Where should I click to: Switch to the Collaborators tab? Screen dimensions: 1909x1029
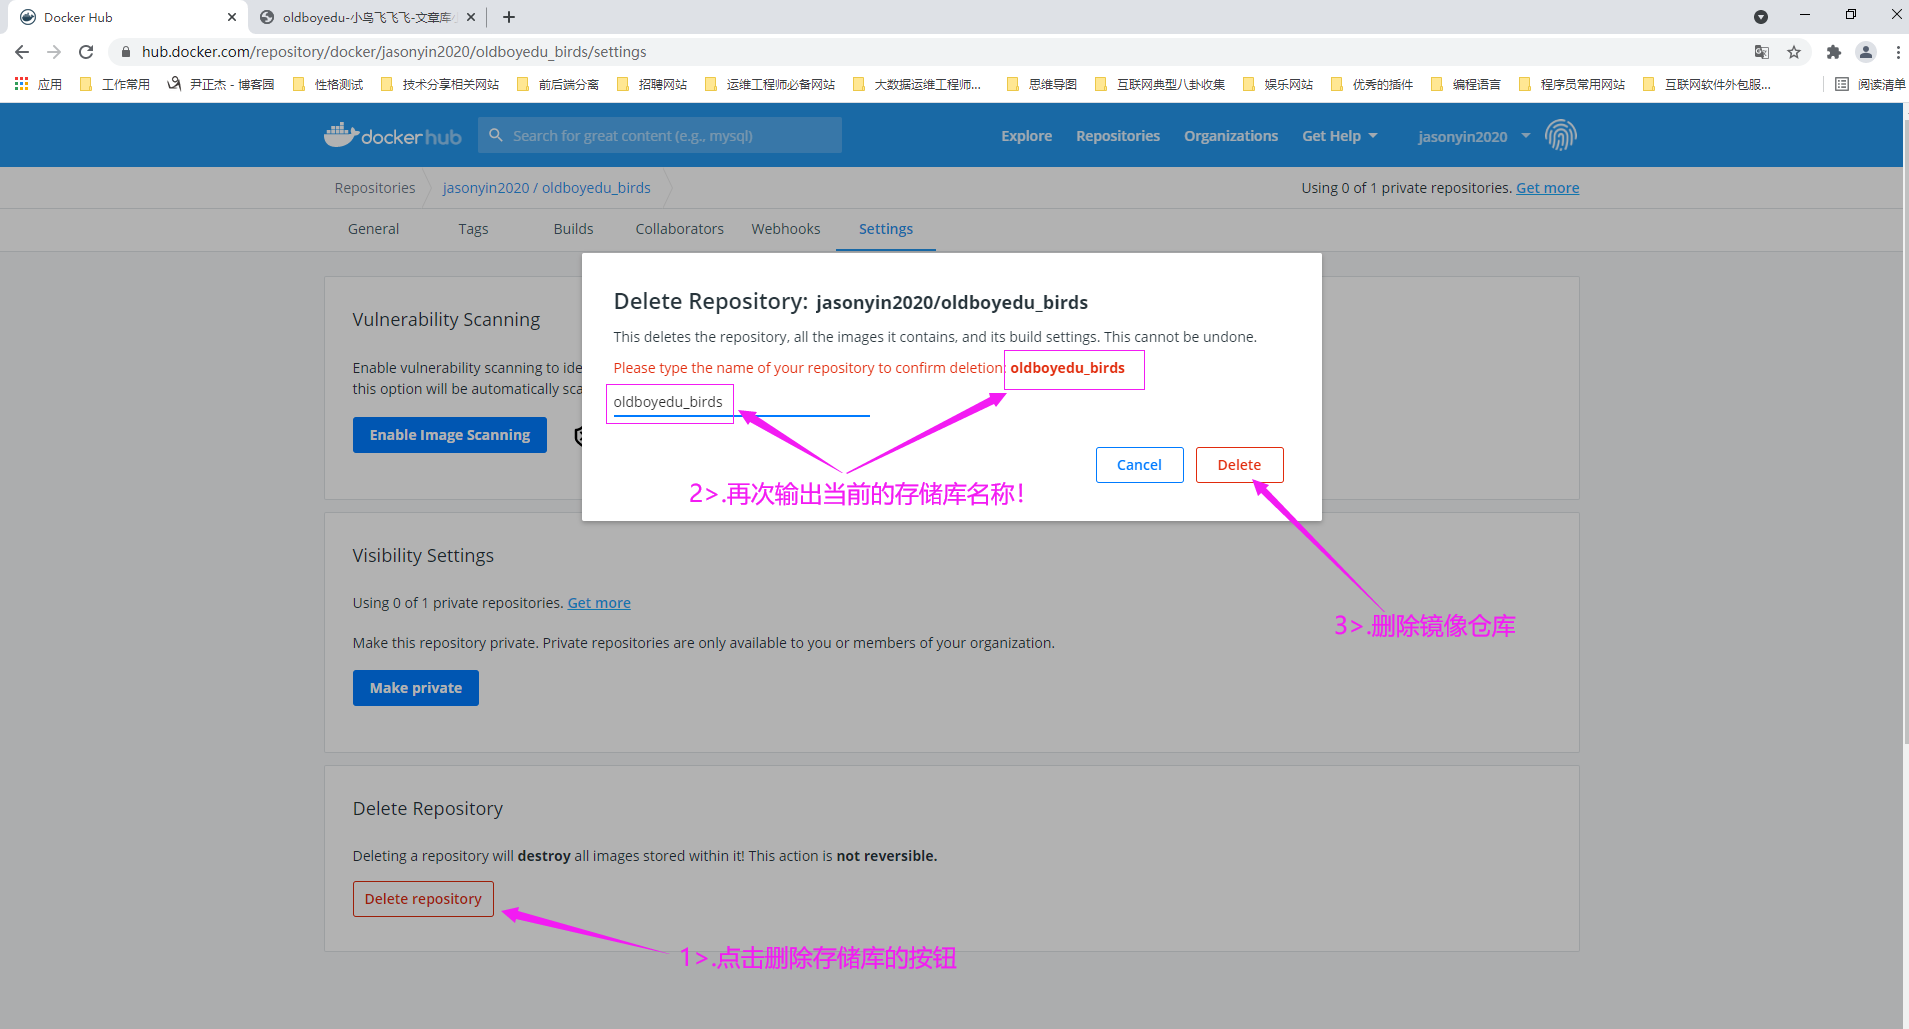[x=679, y=229]
